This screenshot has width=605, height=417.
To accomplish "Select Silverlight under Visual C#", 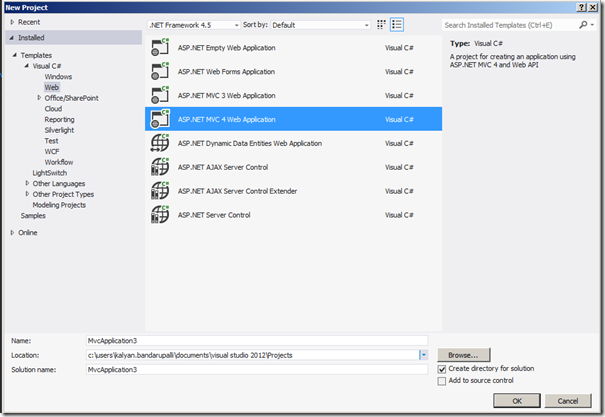I will [x=59, y=130].
